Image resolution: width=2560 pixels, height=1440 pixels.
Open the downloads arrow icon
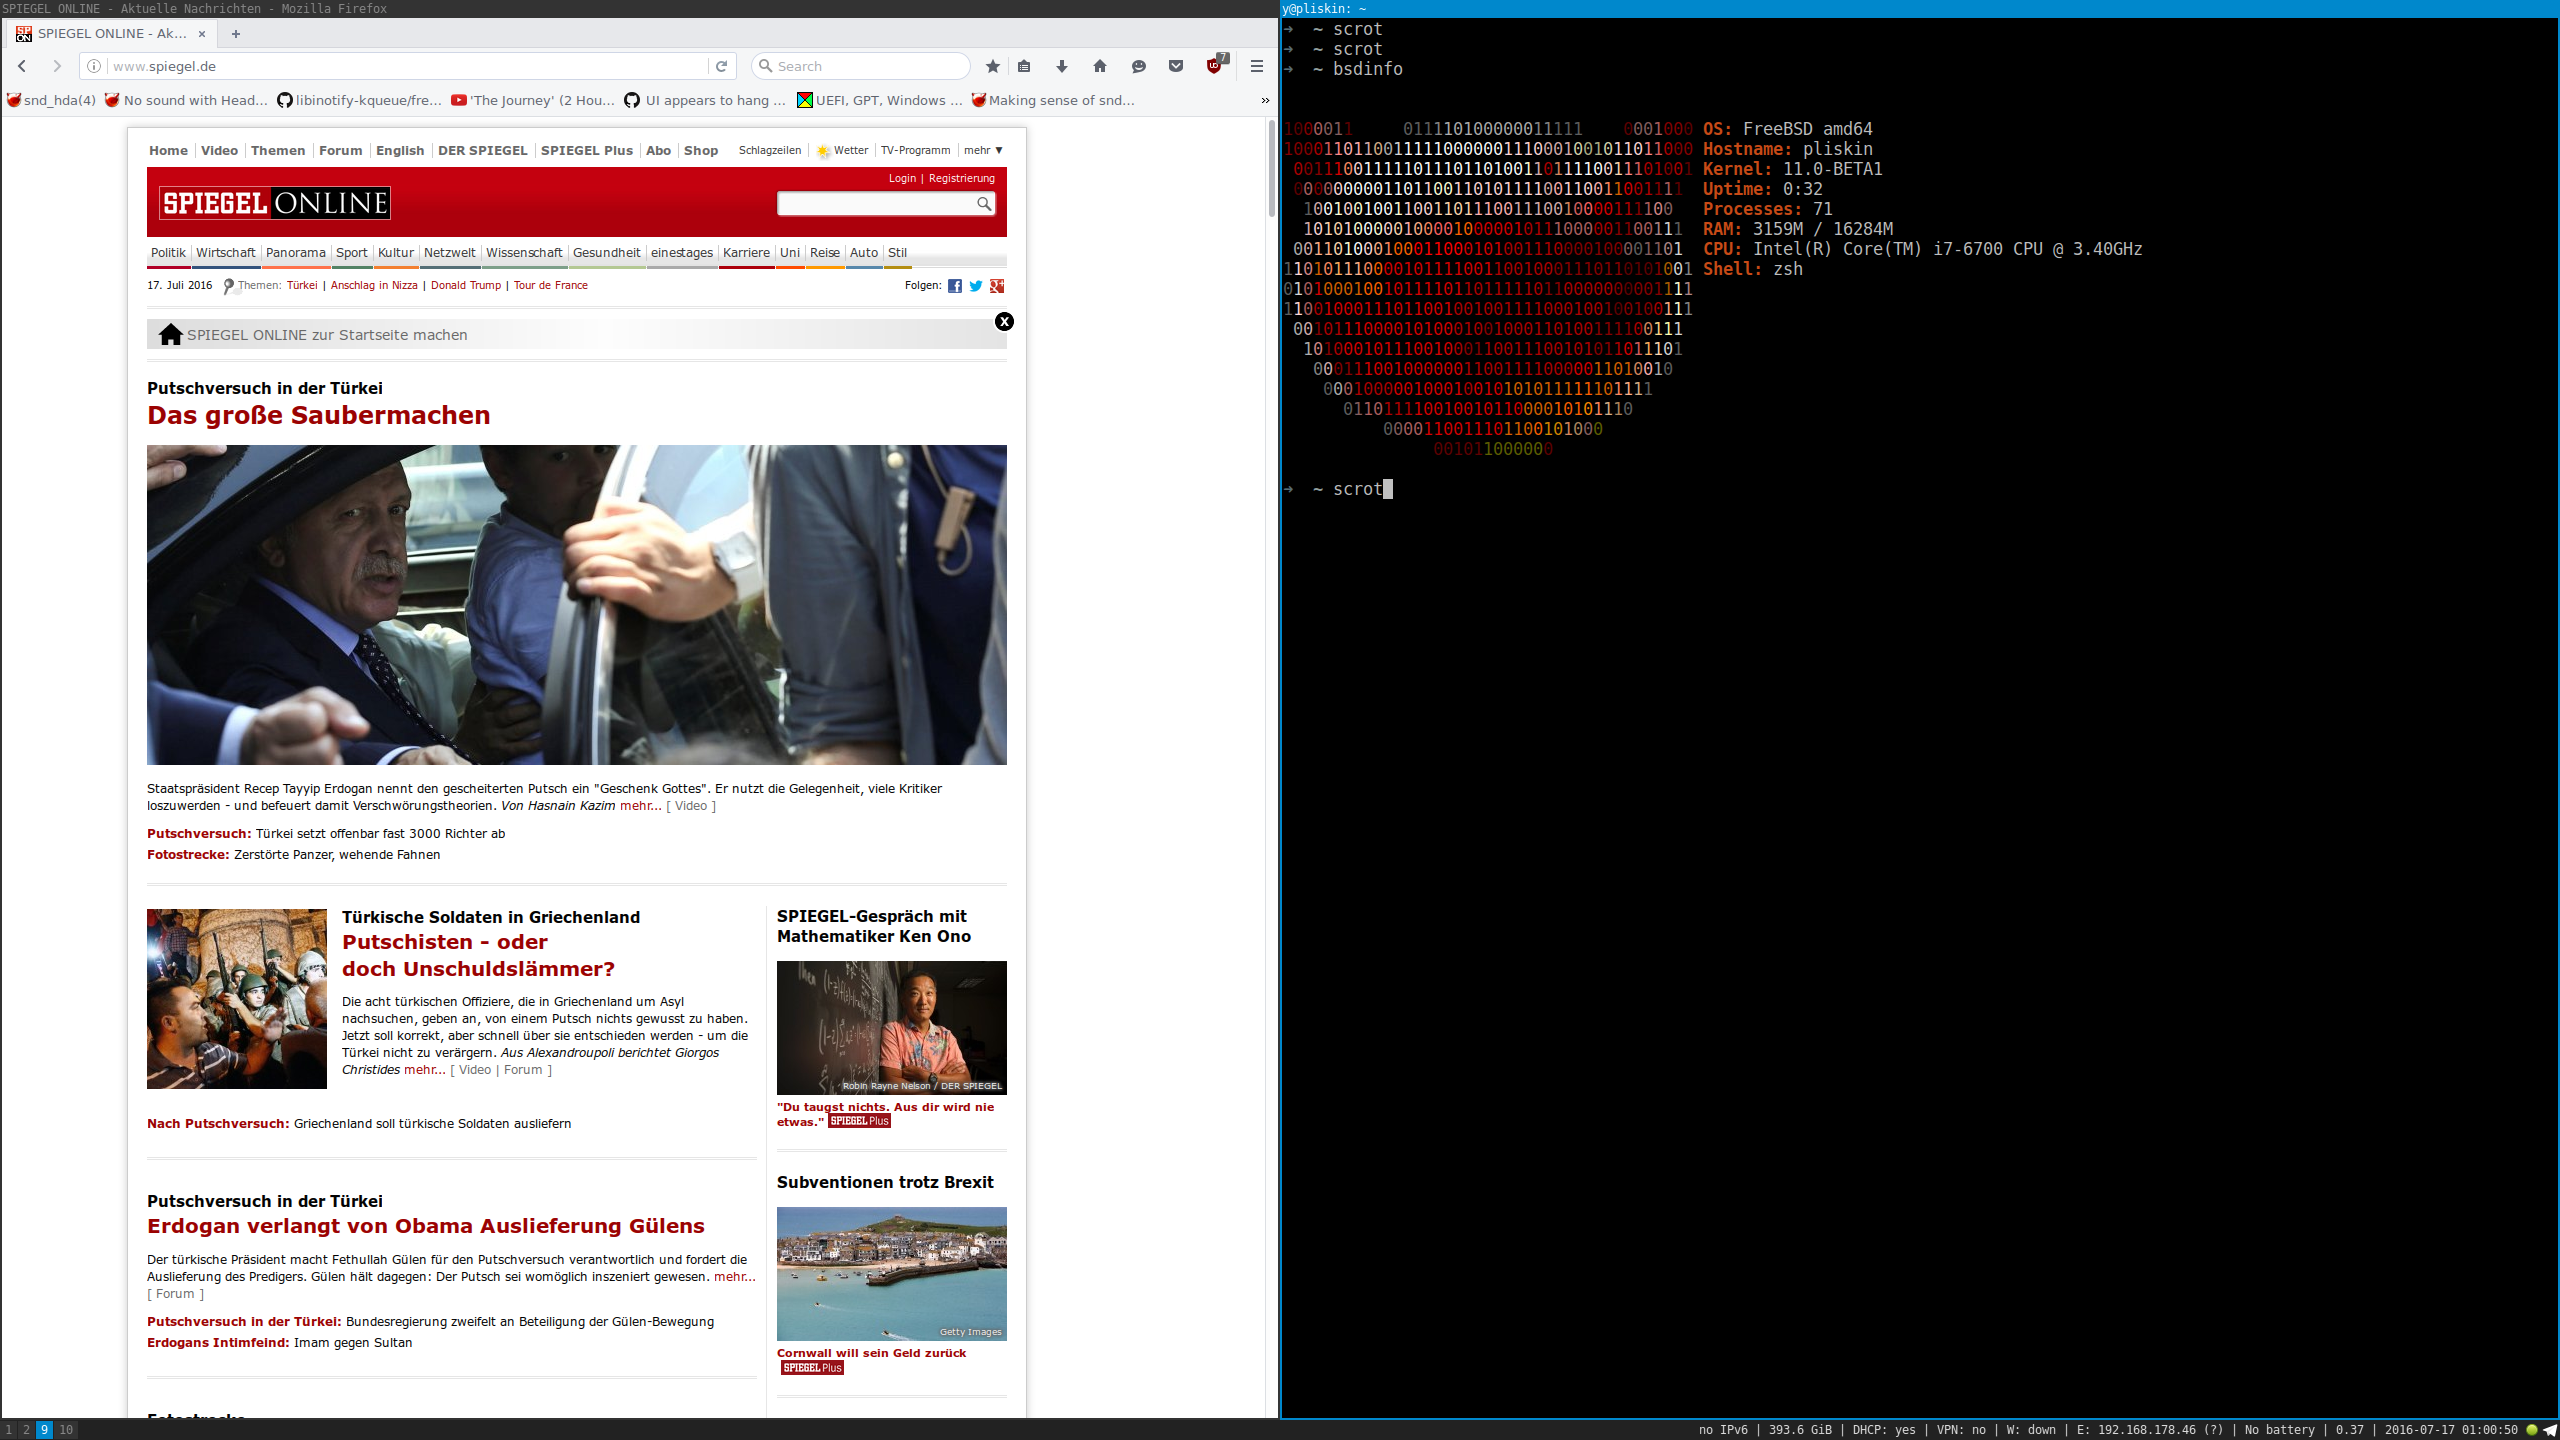[x=1062, y=66]
